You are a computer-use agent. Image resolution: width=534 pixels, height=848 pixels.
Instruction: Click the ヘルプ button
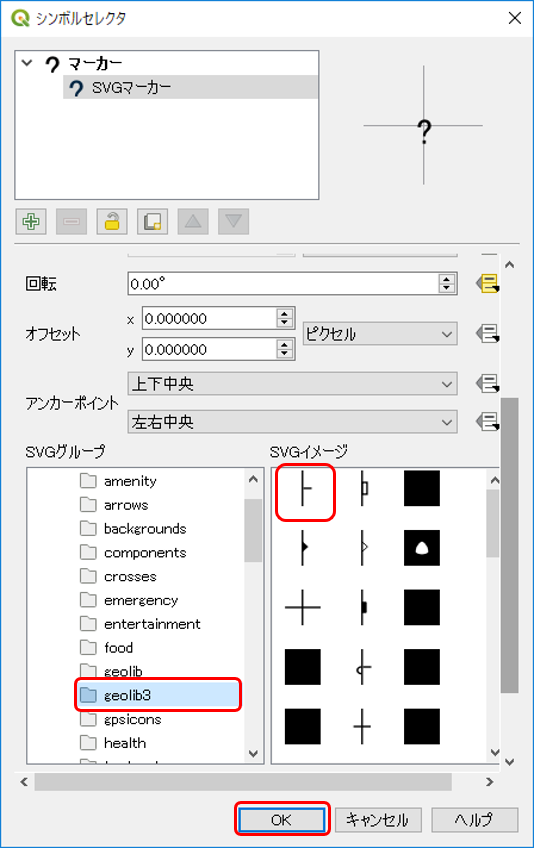pyautogui.click(x=474, y=820)
